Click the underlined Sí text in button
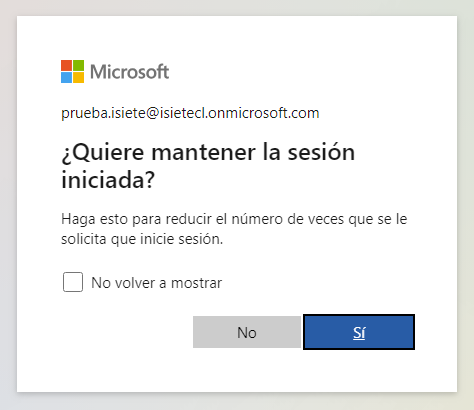Screen dimensions: 474x410 [359, 332]
